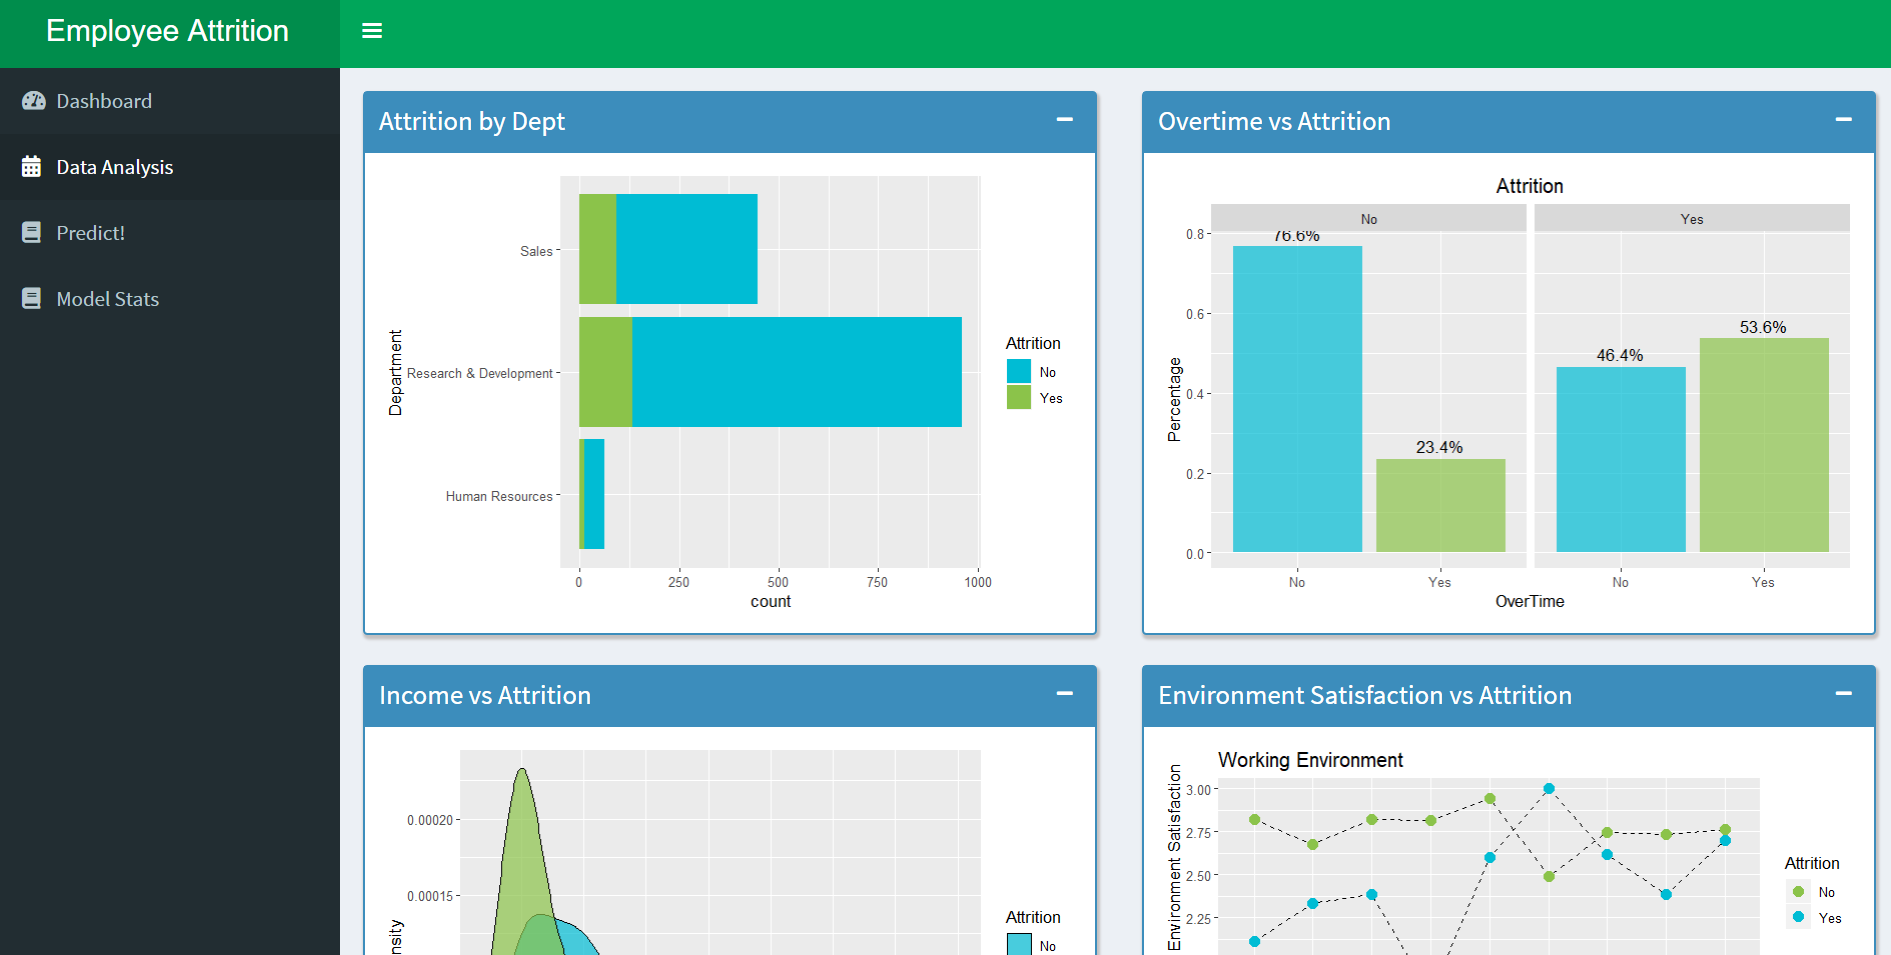Click the green No dot in Environment legend
This screenshot has width=1891, height=955.
click(x=1798, y=891)
